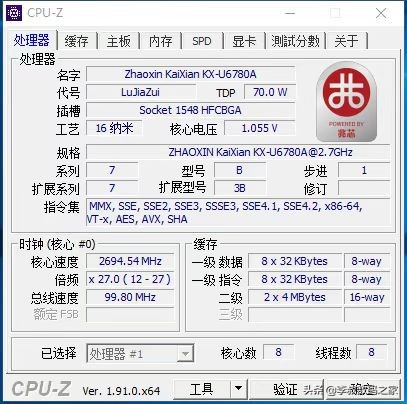Image resolution: width=407 pixels, height=404 pixels.
Task: Click the multiplier value x 27.0 (12 - 27)
Action: (130, 279)
